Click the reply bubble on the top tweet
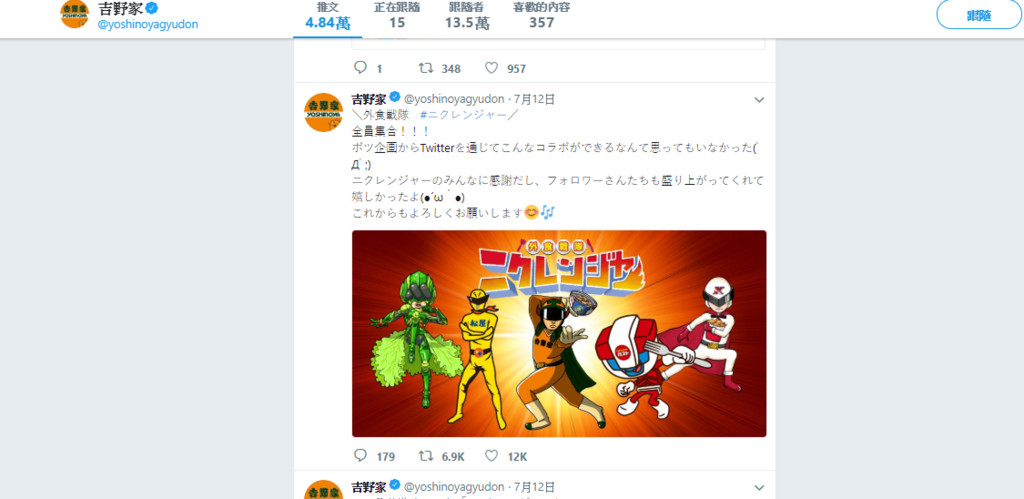Viewport: 1024px width, 499px height. (x=360, y=68)
